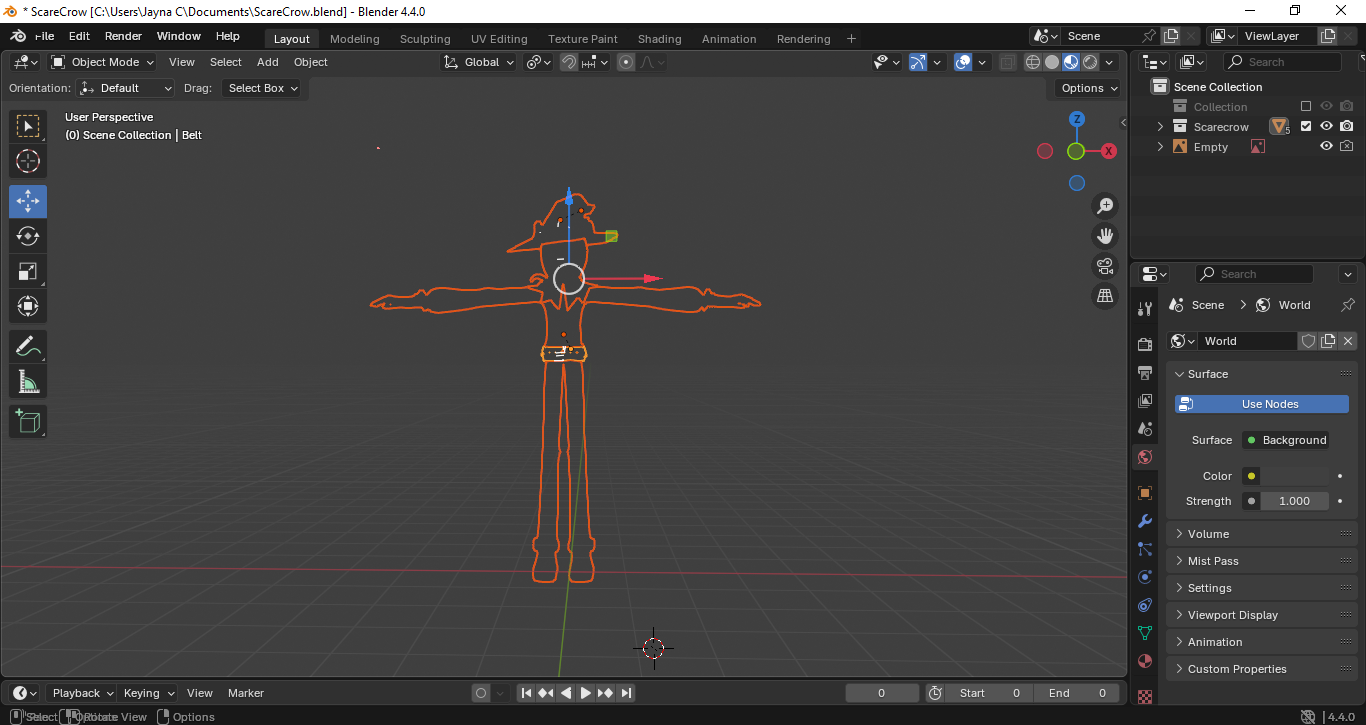Open the Object properties tab icon

(1145, 493)
